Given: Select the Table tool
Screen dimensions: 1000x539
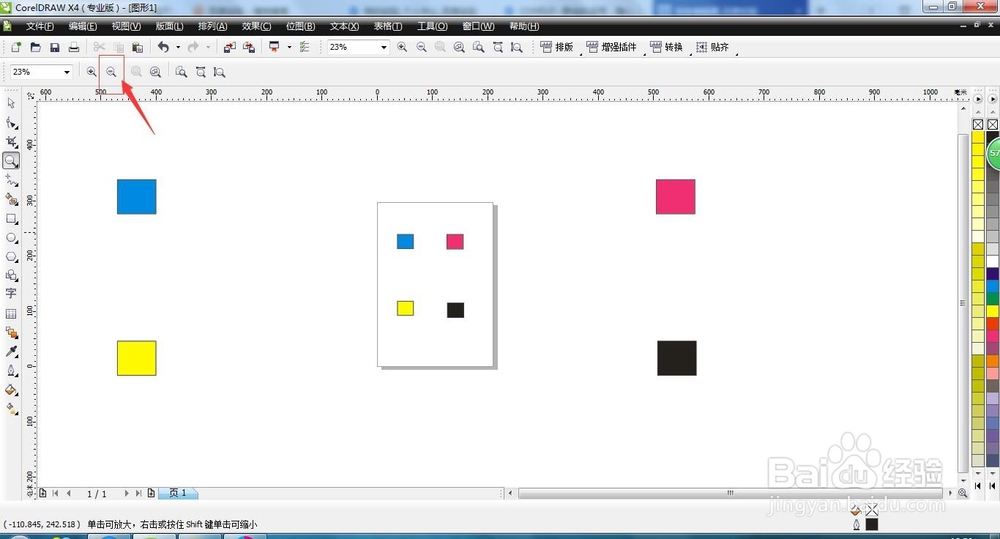Looking at the screenshot, I should click(x=11, y=314).
